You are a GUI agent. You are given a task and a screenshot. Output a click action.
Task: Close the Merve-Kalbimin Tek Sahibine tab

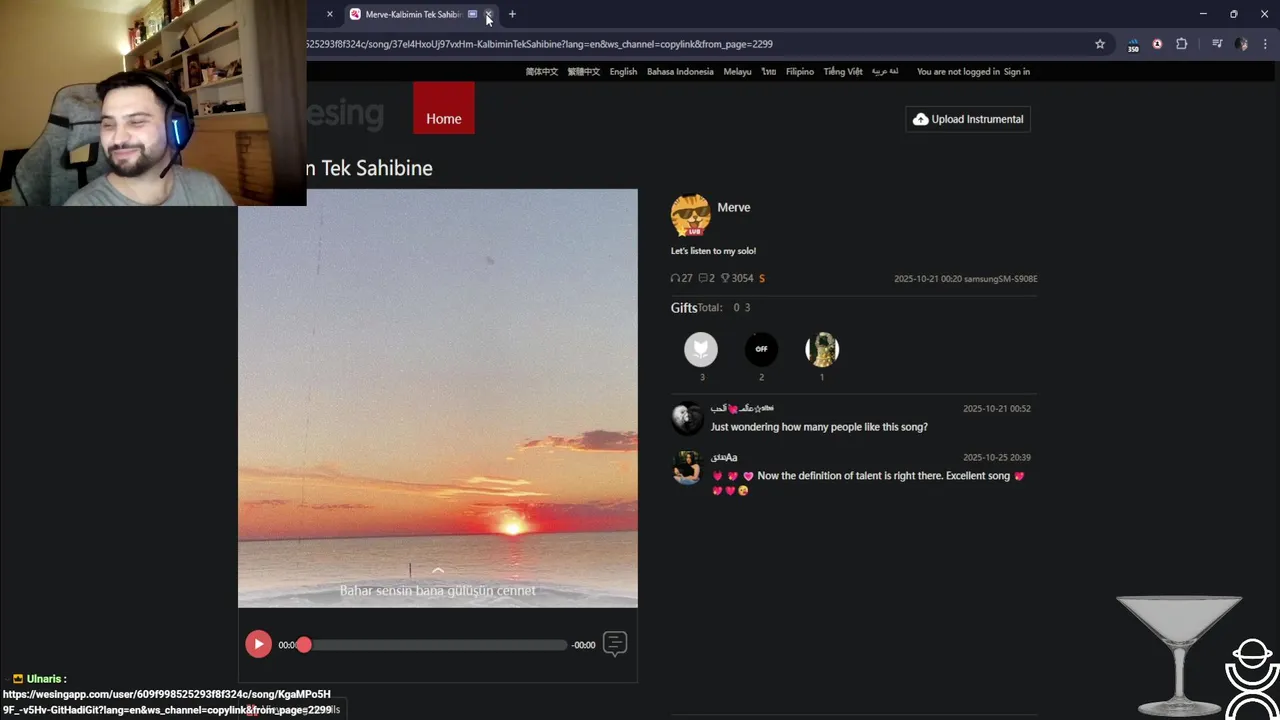pyautogui.click(x=488, y=14)
